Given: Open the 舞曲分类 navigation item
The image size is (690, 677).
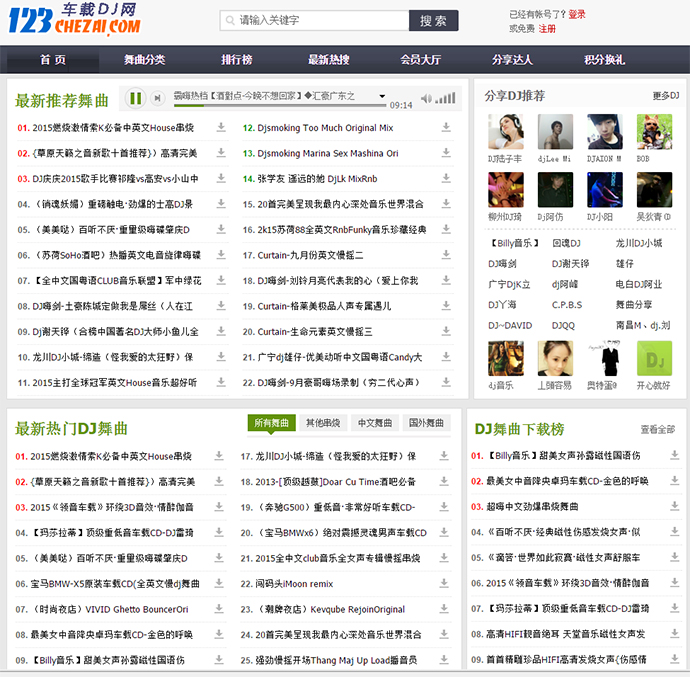Looking at the screenshot, I should coord(144,59).
